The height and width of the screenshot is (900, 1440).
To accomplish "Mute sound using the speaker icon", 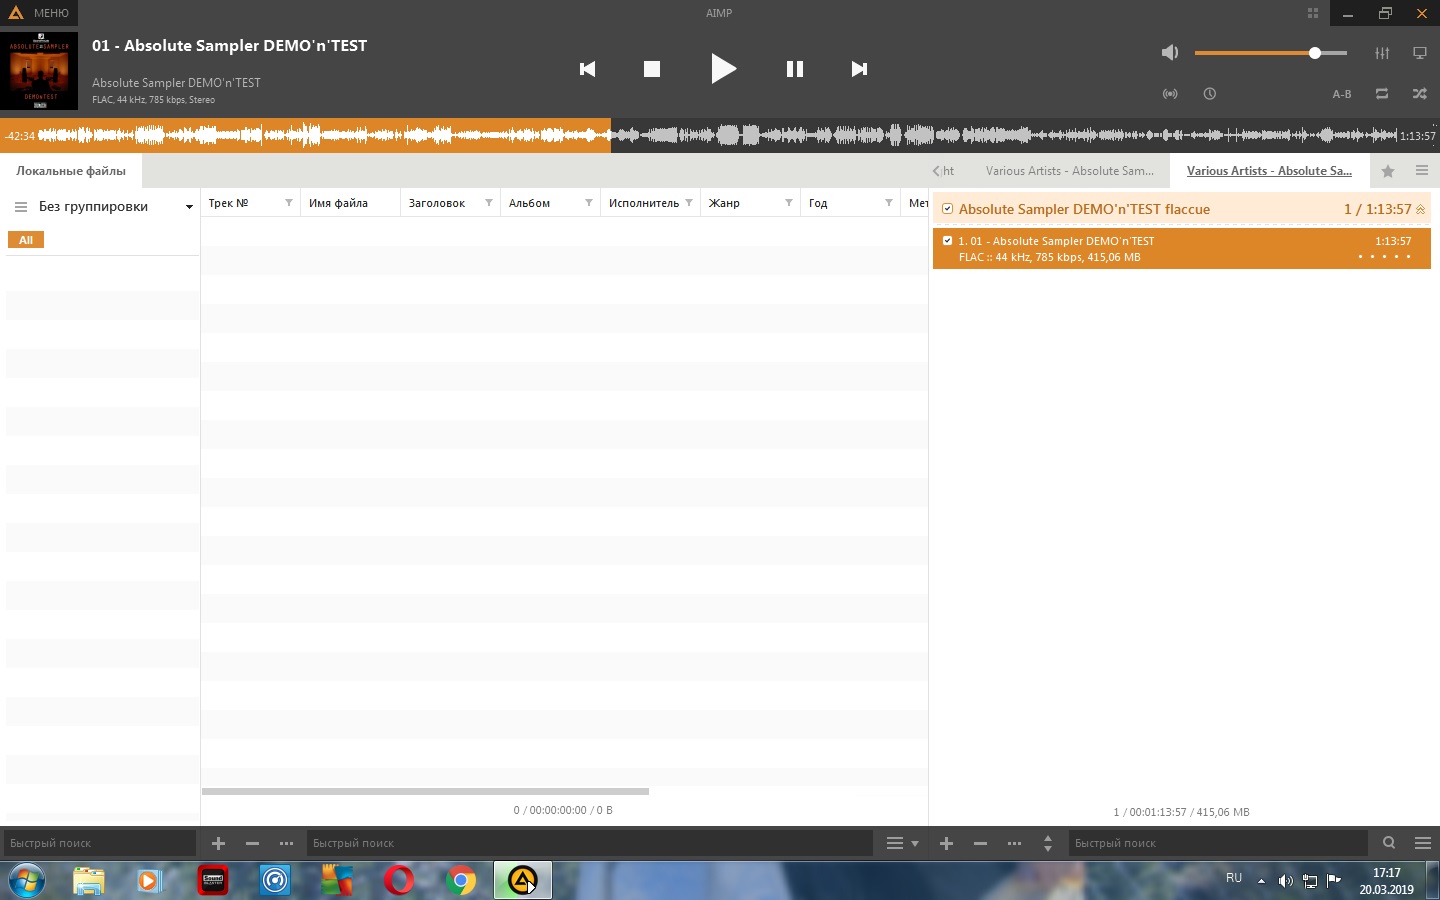I will coord(1170,52).
